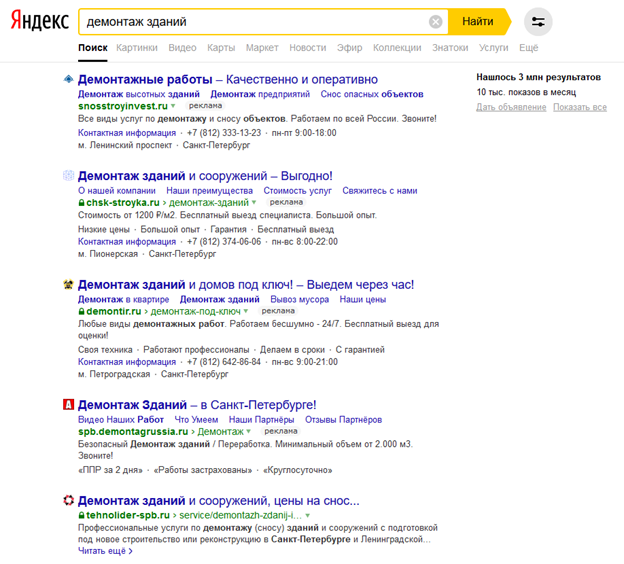Viewport: 624px width, 564px height.
Task: Expand dropdown arrow after spb.demontagrussia.ru path
Action: tap(249, 431)
